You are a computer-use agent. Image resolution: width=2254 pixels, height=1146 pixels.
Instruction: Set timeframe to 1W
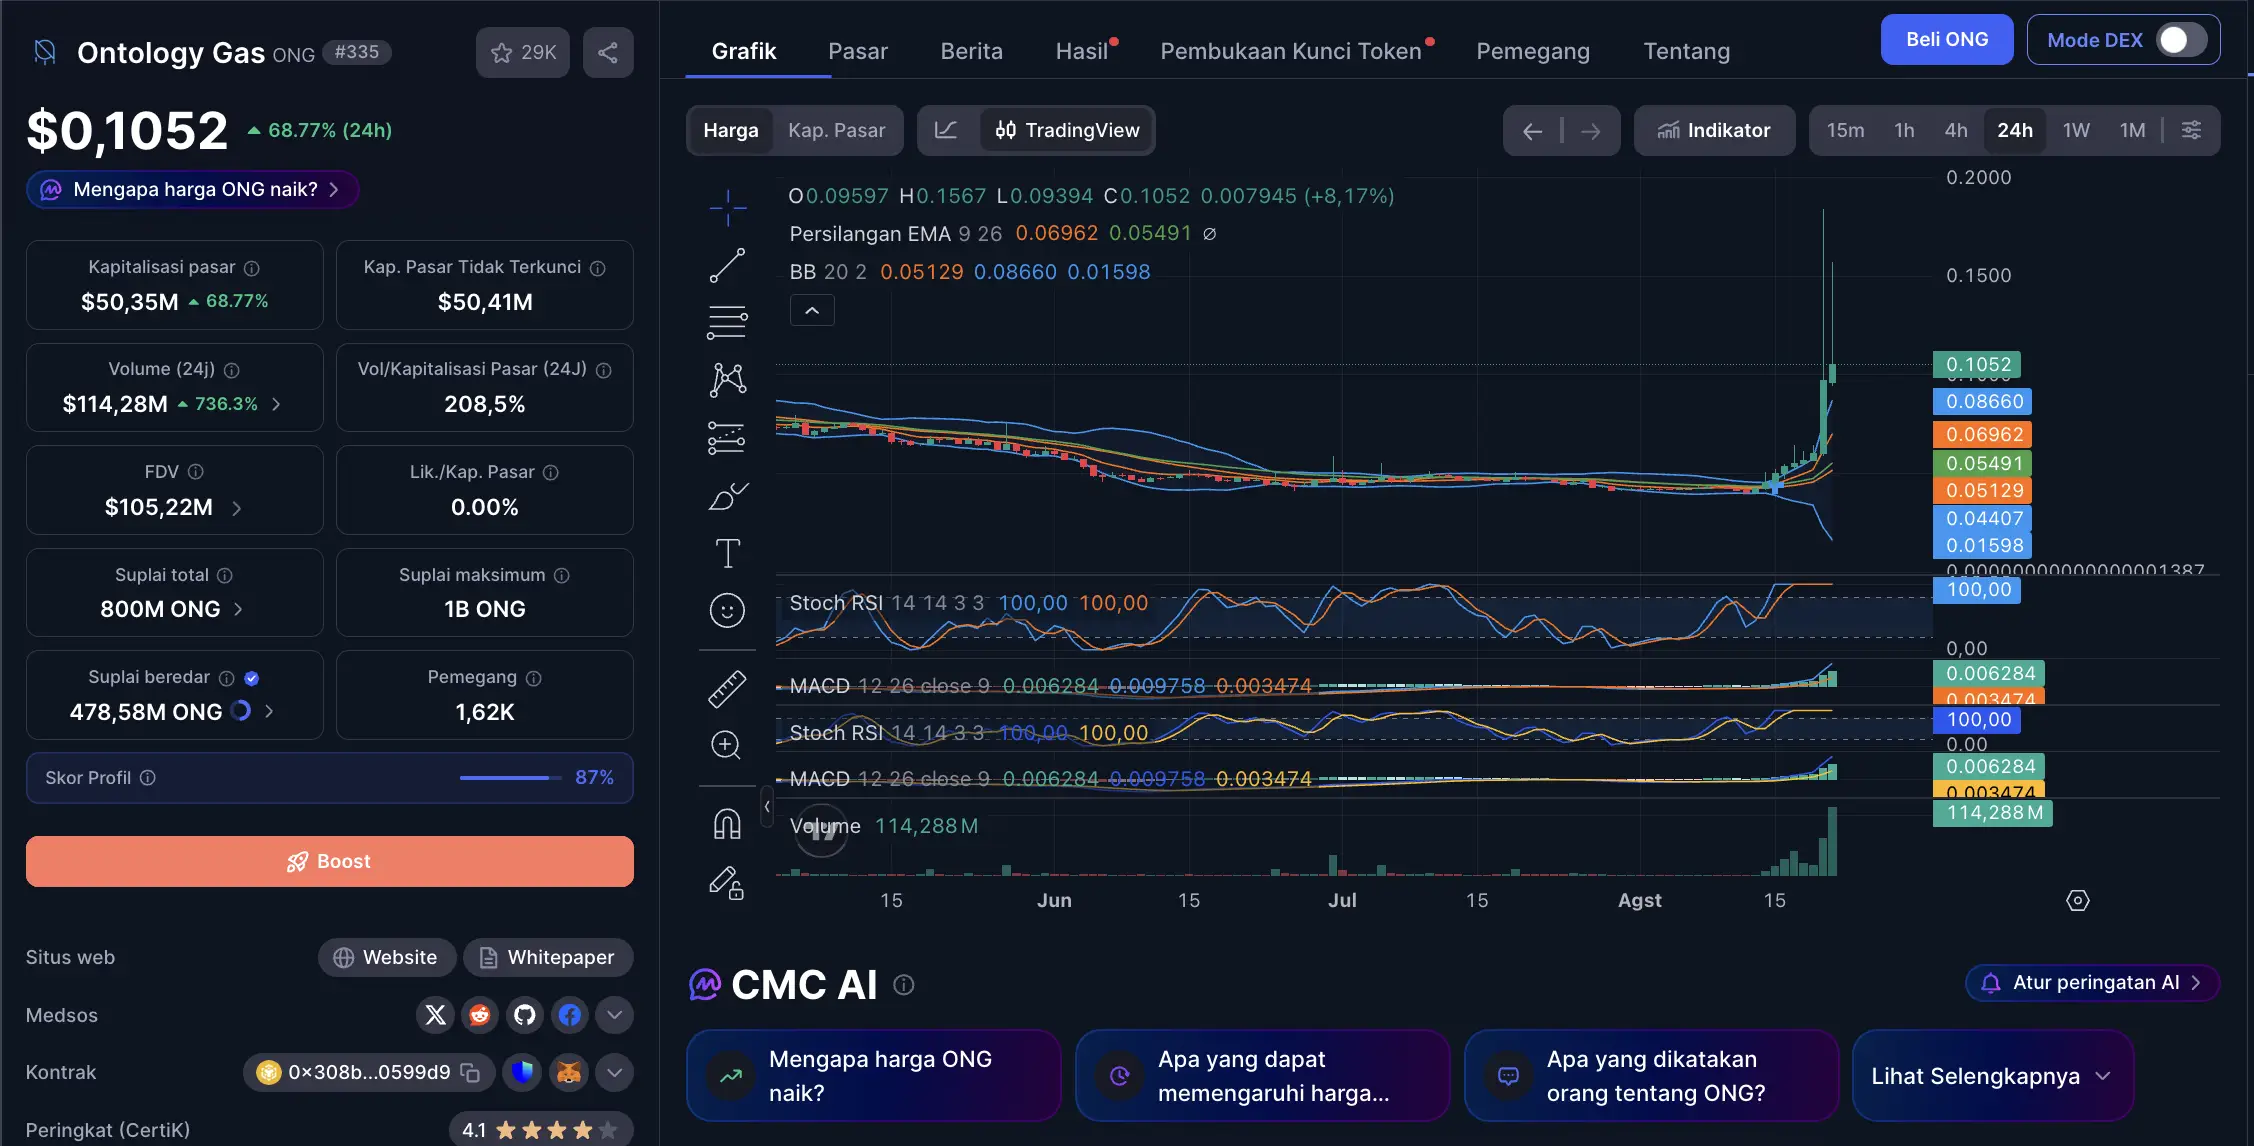click(x=2076, y=130)
